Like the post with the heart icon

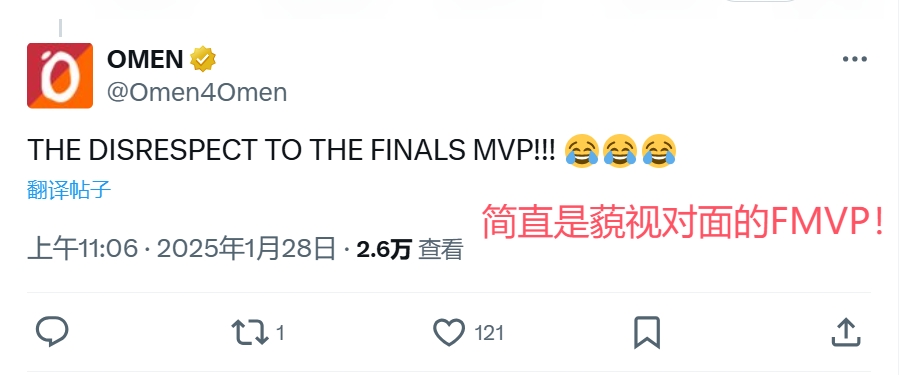point(449,333)
